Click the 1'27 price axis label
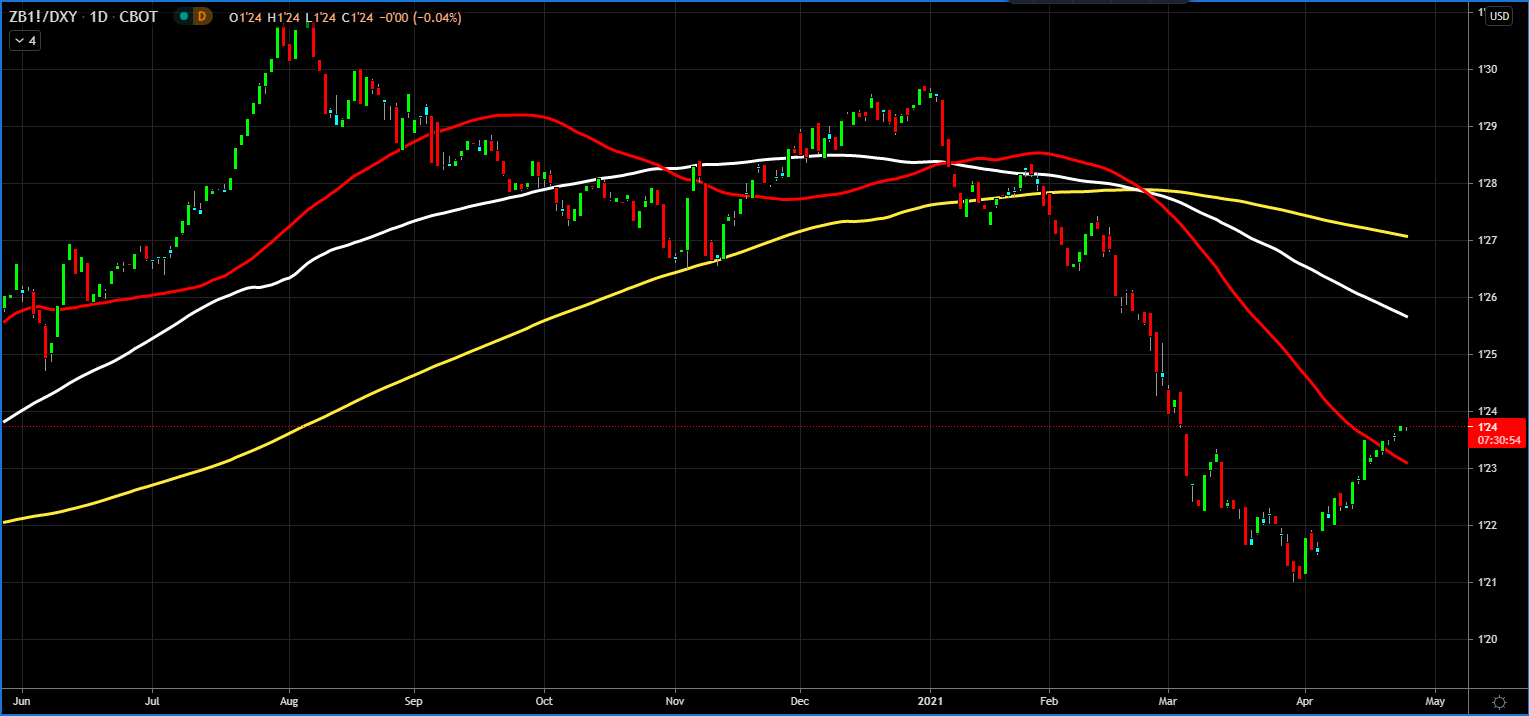This screenshot has height=716, width=1529. coord(1488,240)
